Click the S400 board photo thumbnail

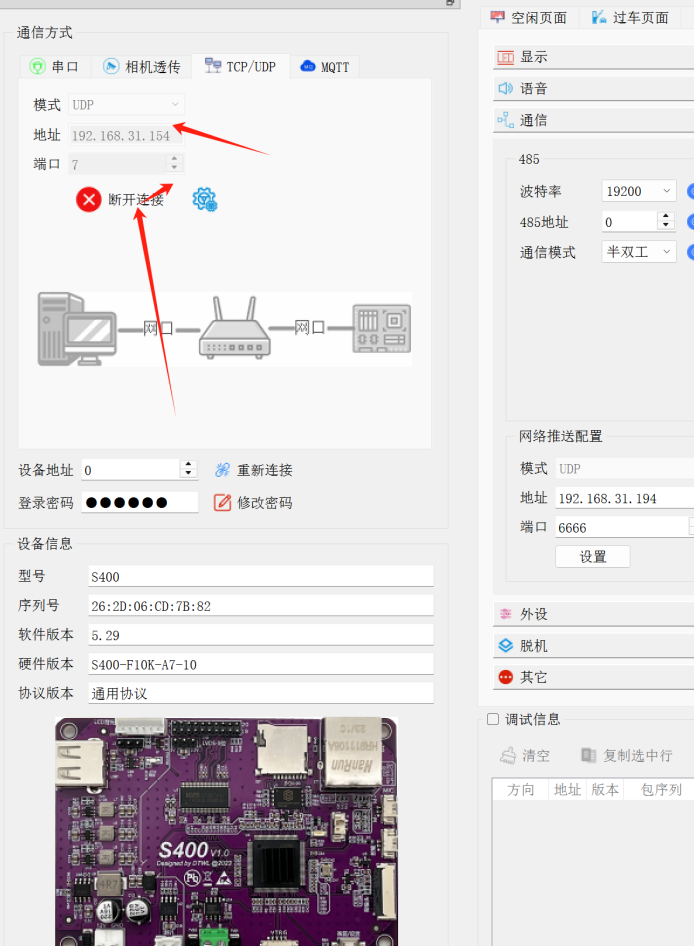tap(226, 831)
